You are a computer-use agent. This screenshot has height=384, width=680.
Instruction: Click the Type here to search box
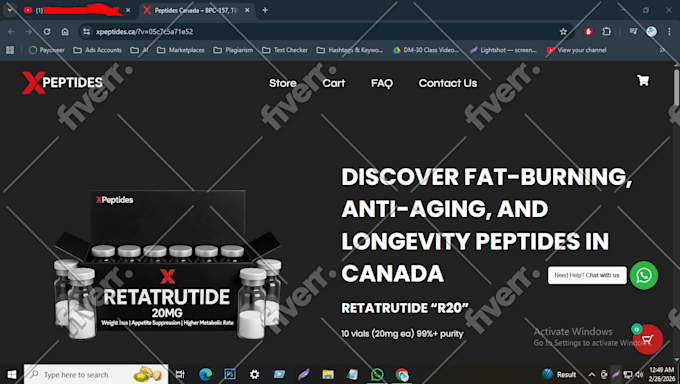click(x=96, y=374)
